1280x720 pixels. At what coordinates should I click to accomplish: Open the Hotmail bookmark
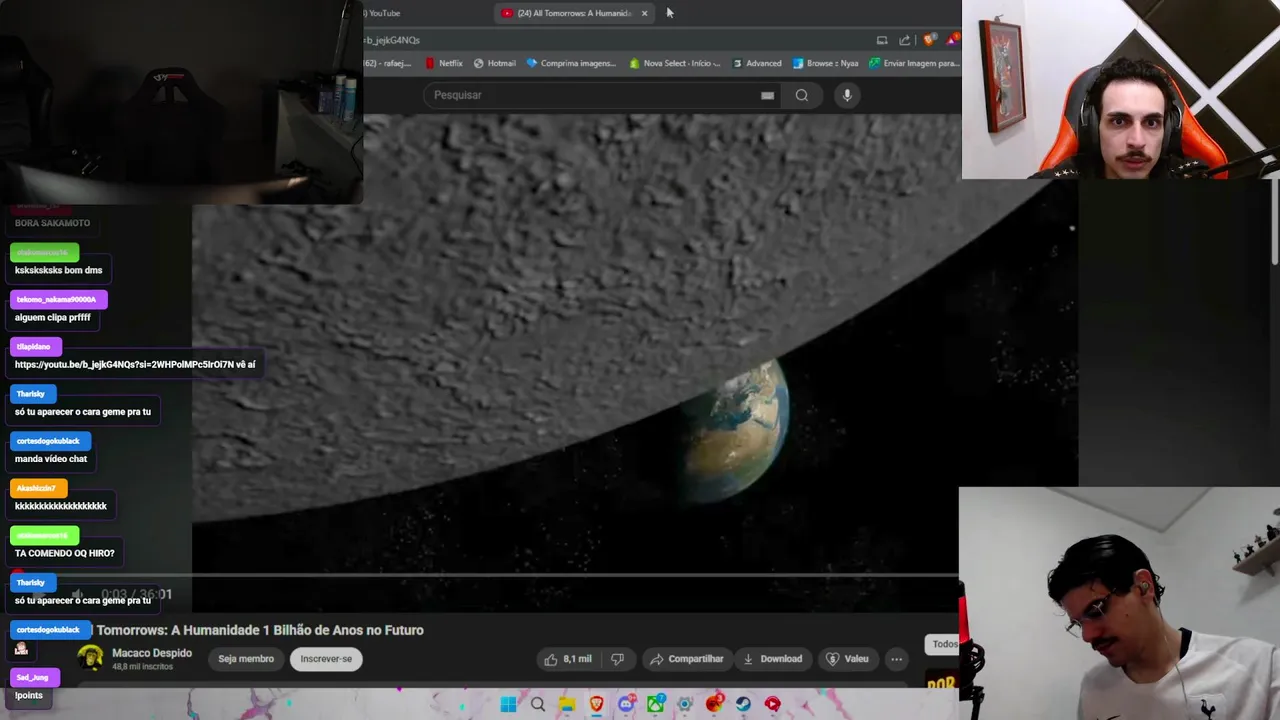tap(495, 63)
